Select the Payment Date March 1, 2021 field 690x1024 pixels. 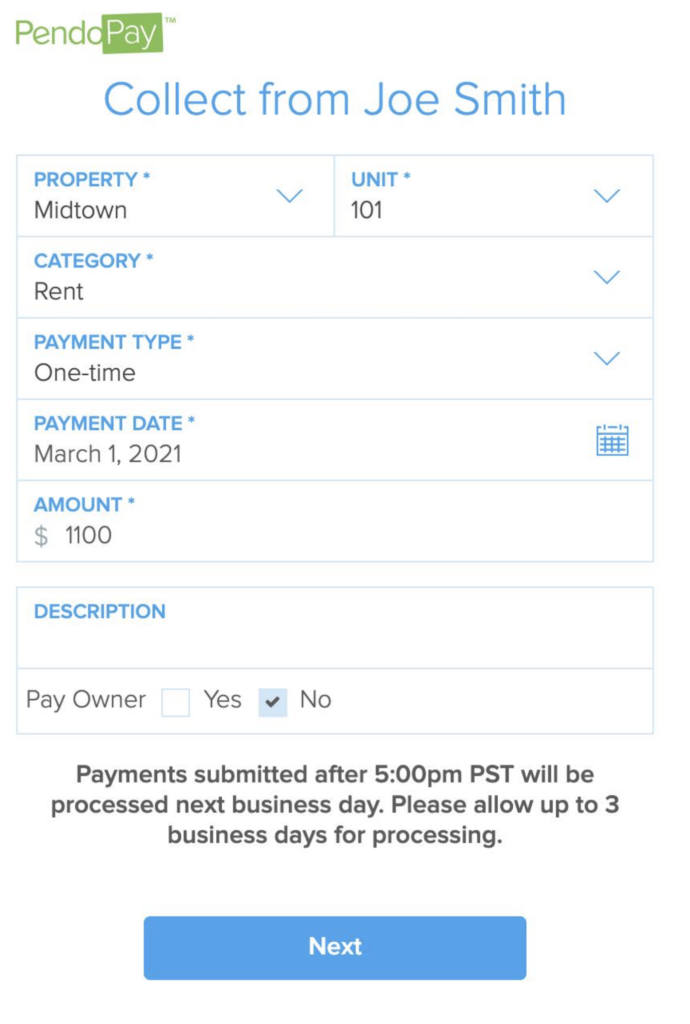tap(335, 440)
